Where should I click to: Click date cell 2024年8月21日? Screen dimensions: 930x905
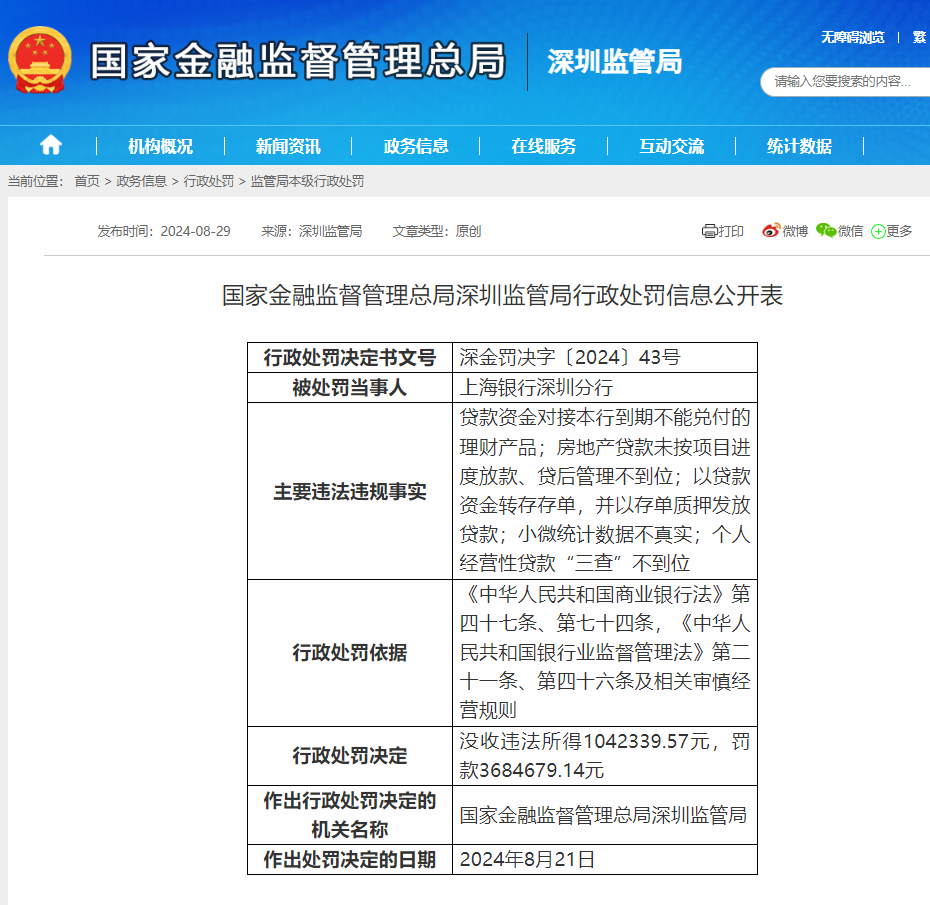(604, 859)
